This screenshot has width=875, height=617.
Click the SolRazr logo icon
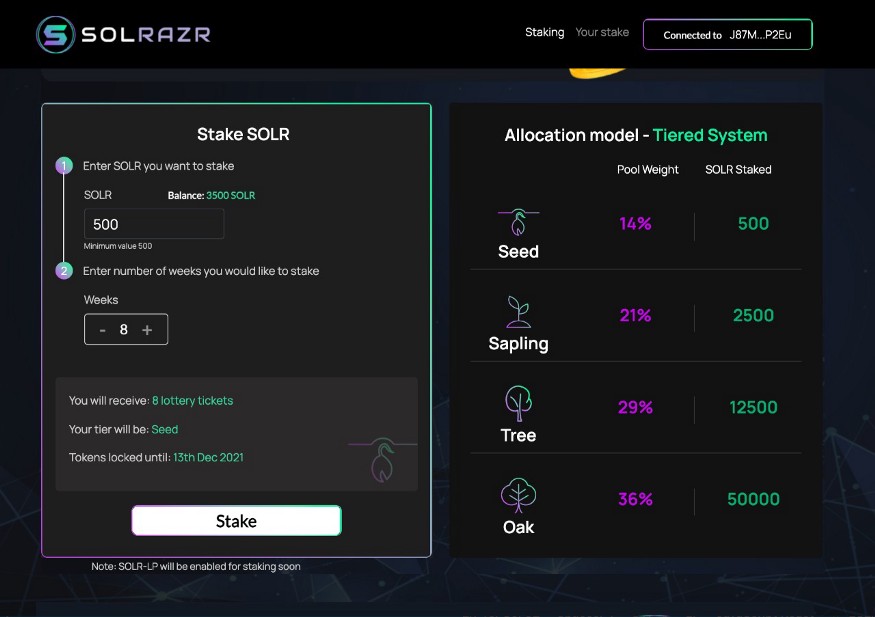click(55, 35)
